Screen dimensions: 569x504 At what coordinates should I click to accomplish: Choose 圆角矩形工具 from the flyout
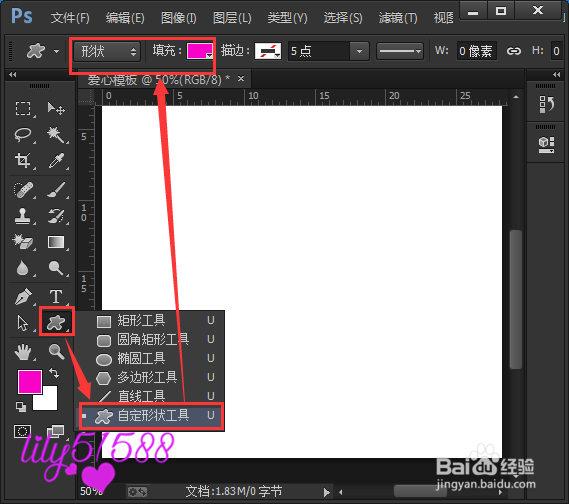point(151,340)
